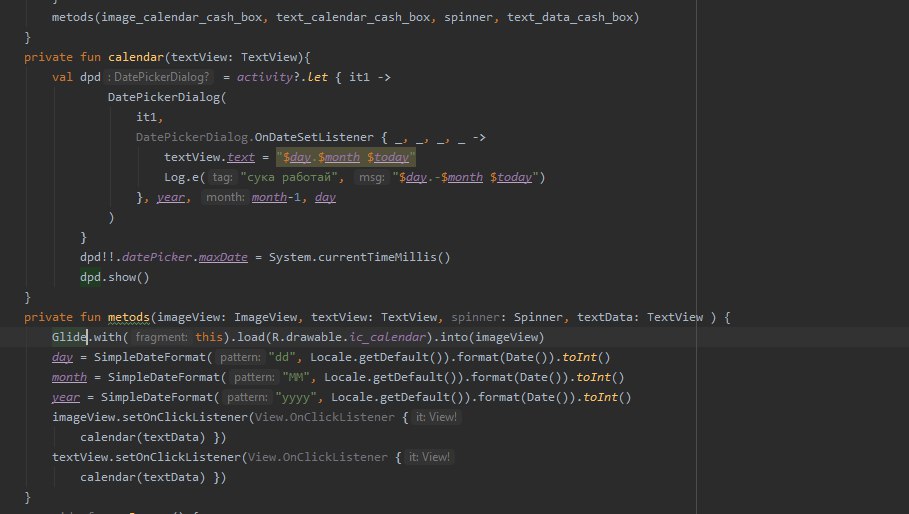Click the 'let' call after activity
The image size is (909, 514).
[x=317, y=77]
